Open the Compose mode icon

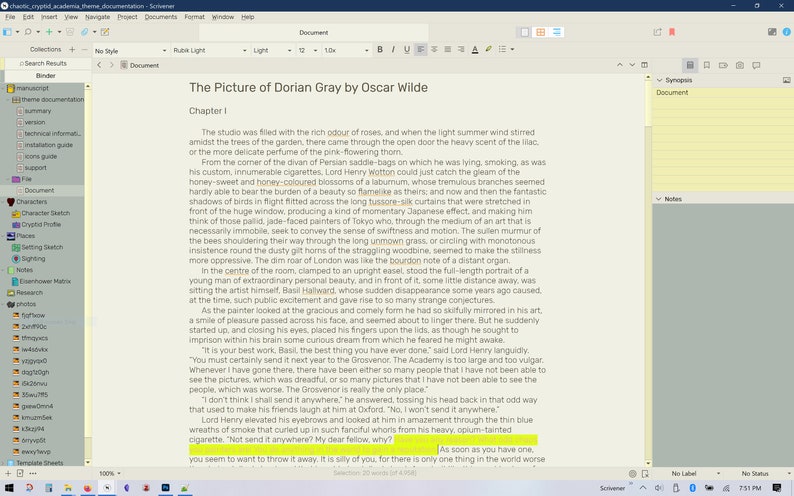(x=772, y=32)
